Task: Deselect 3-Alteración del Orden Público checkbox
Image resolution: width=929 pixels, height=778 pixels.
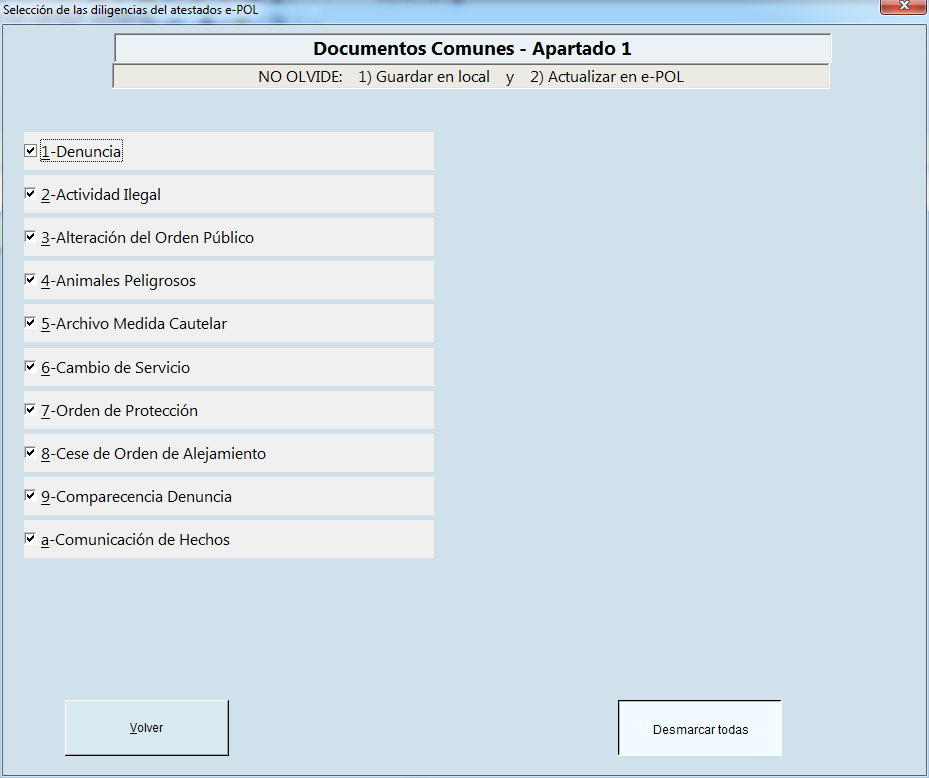Action: [x=31, y=237]
